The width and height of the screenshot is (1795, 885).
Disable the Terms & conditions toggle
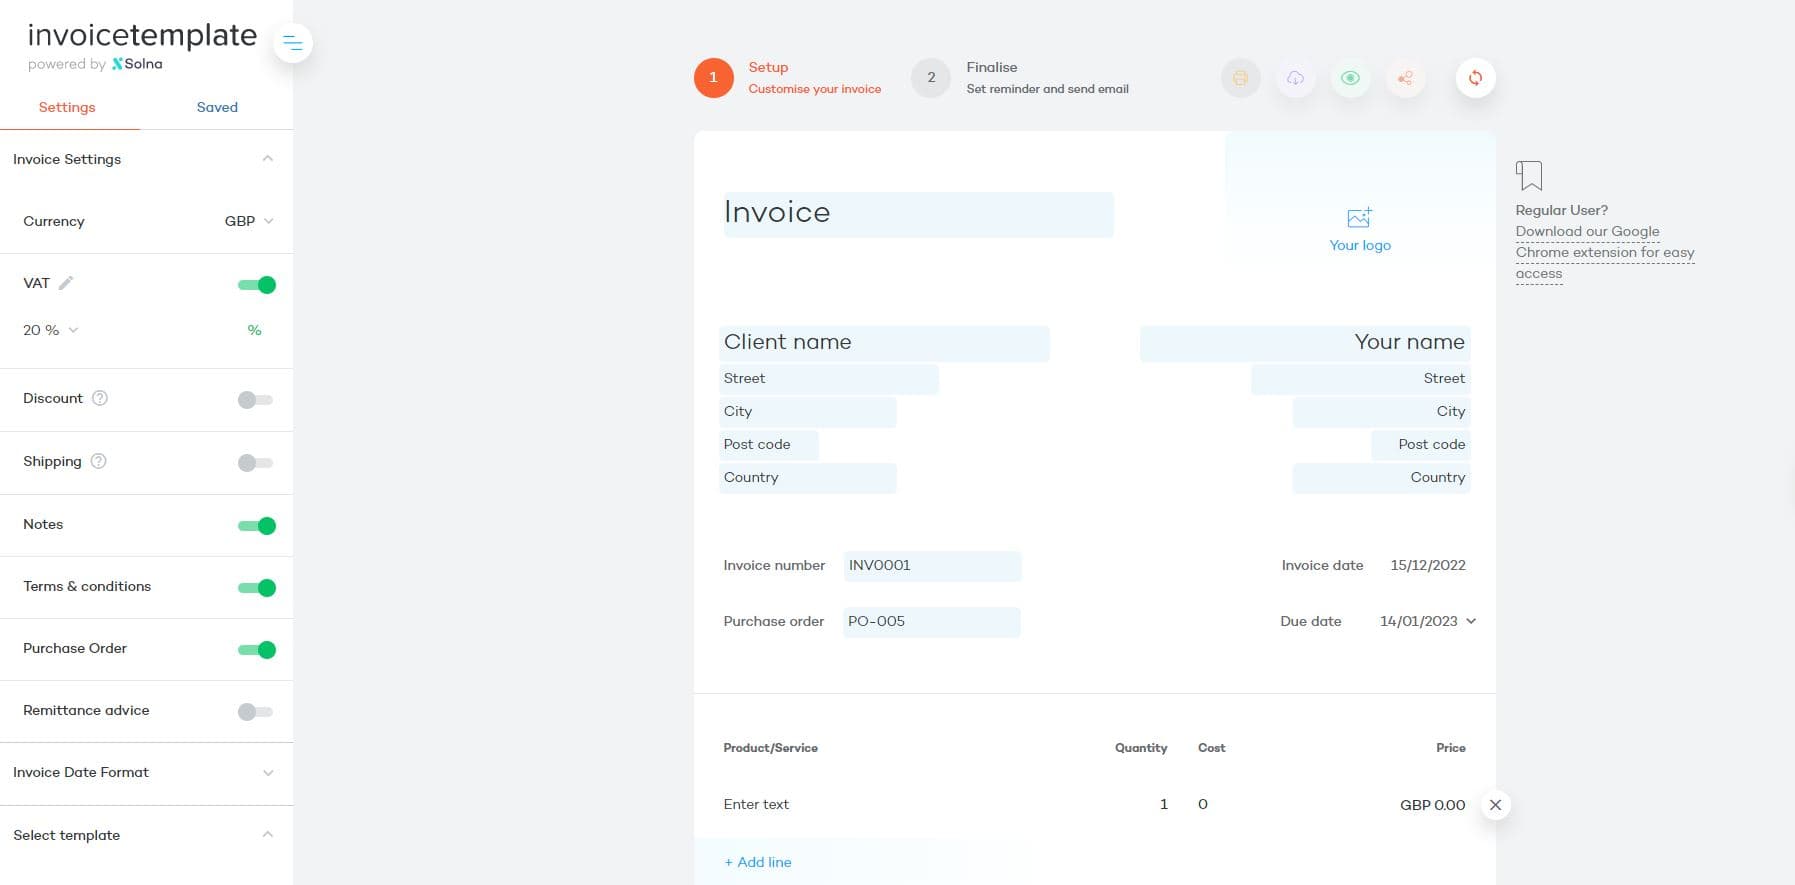[257, 588]
